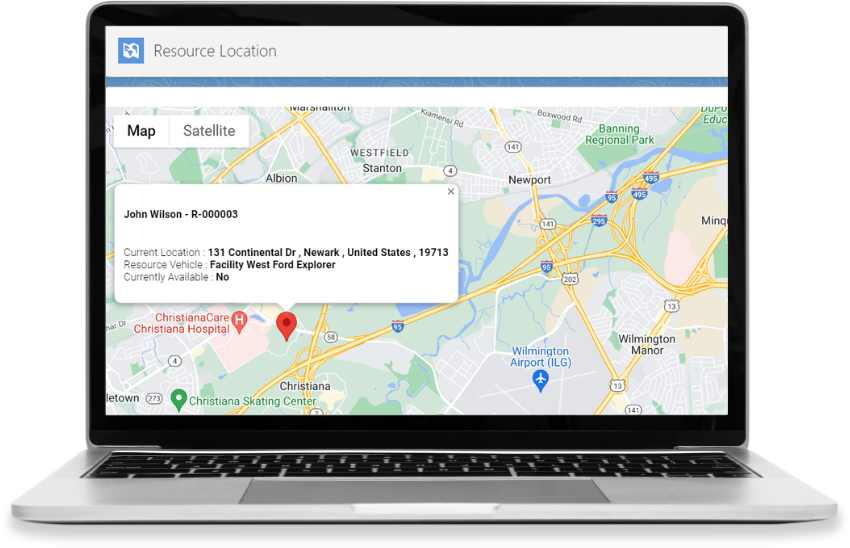Click the Newport town label

coord(529,179)
